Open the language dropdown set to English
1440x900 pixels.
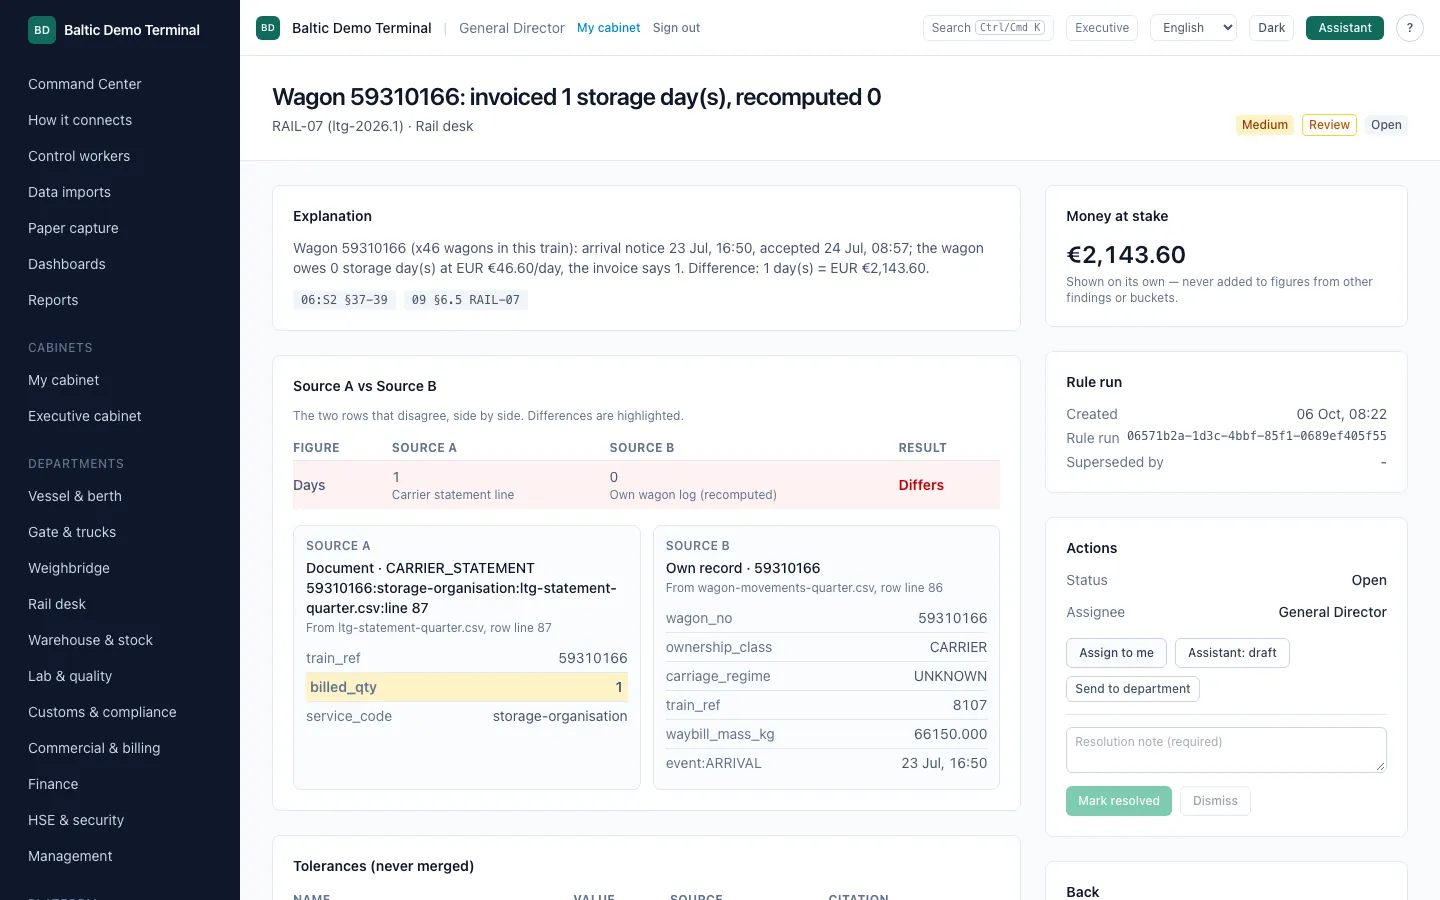pos(1194,28)
